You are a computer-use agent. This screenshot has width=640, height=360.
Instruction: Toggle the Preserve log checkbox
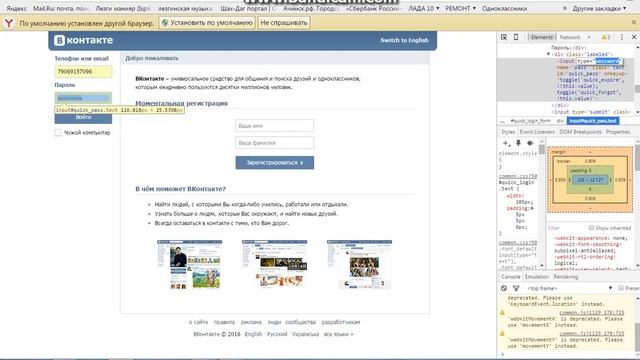621,288
